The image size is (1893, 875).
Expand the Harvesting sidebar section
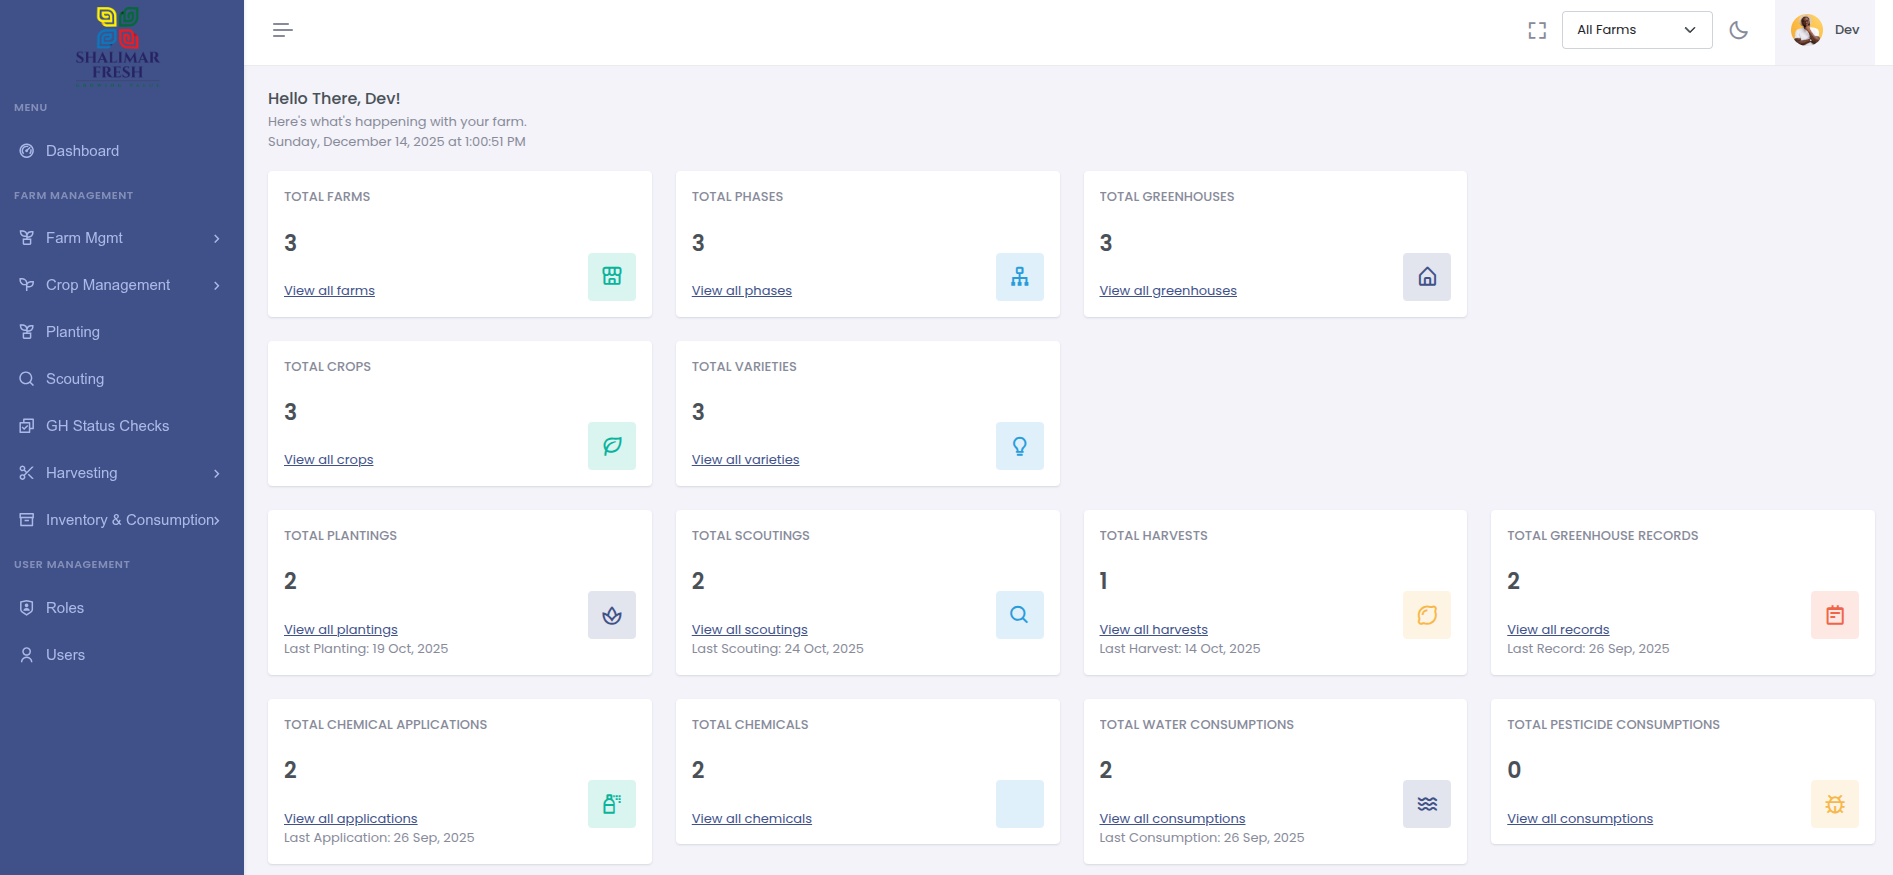tap(120, 473)
